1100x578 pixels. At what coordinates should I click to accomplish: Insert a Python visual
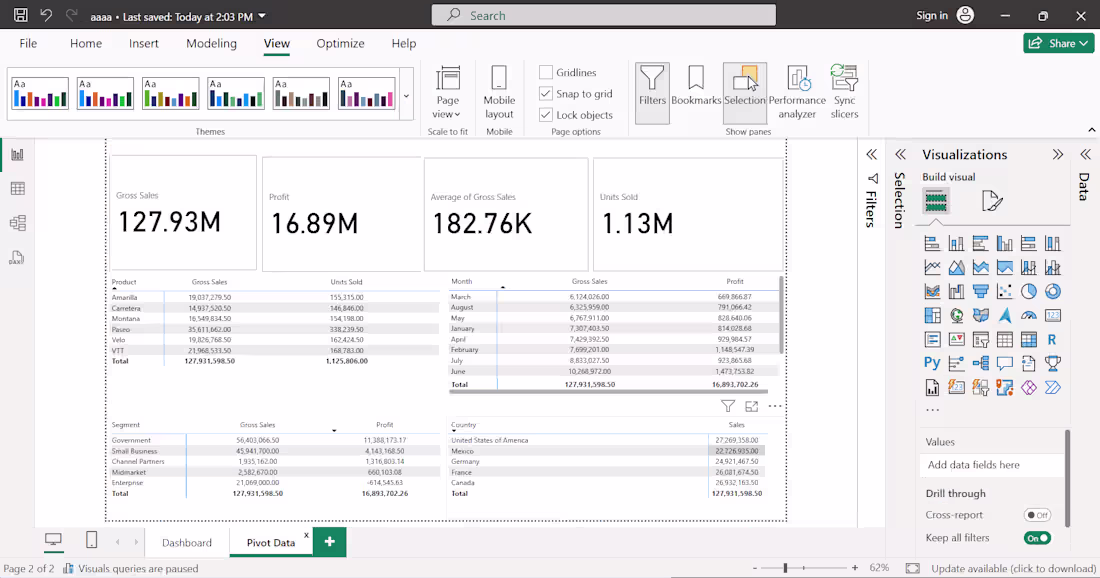[931, 362]
